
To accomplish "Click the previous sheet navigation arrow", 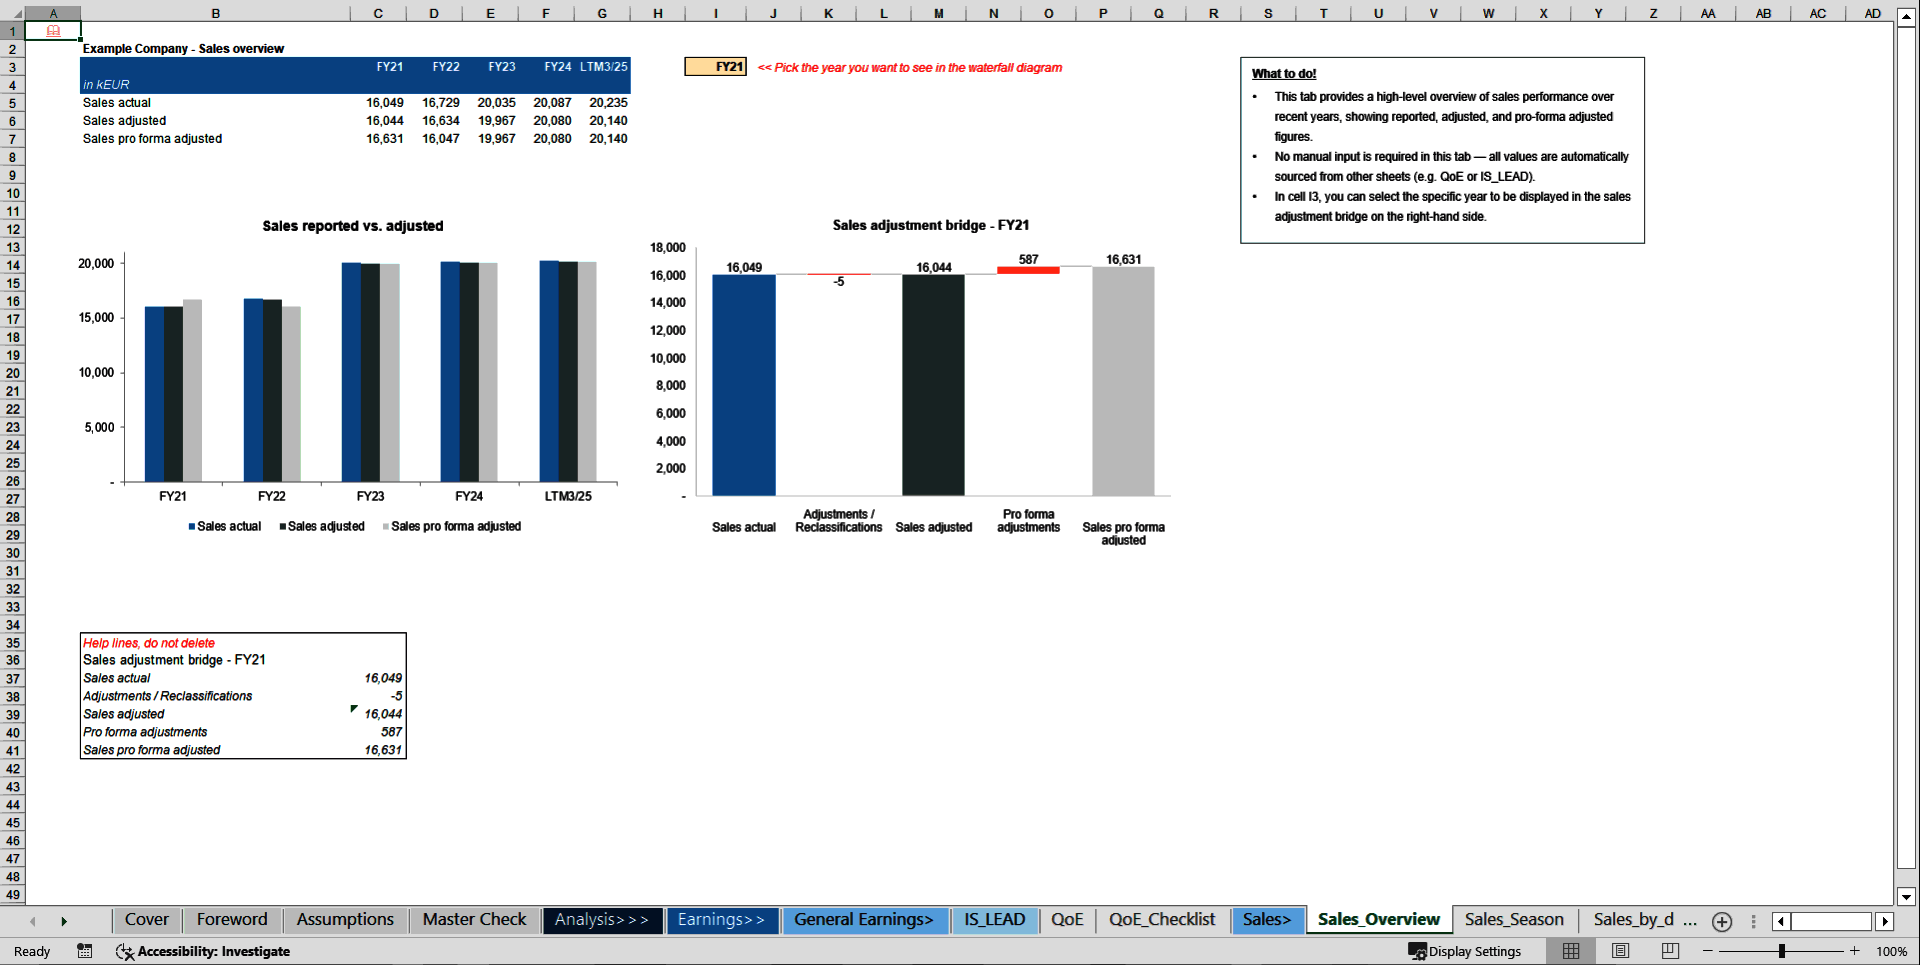I will 33,920.
